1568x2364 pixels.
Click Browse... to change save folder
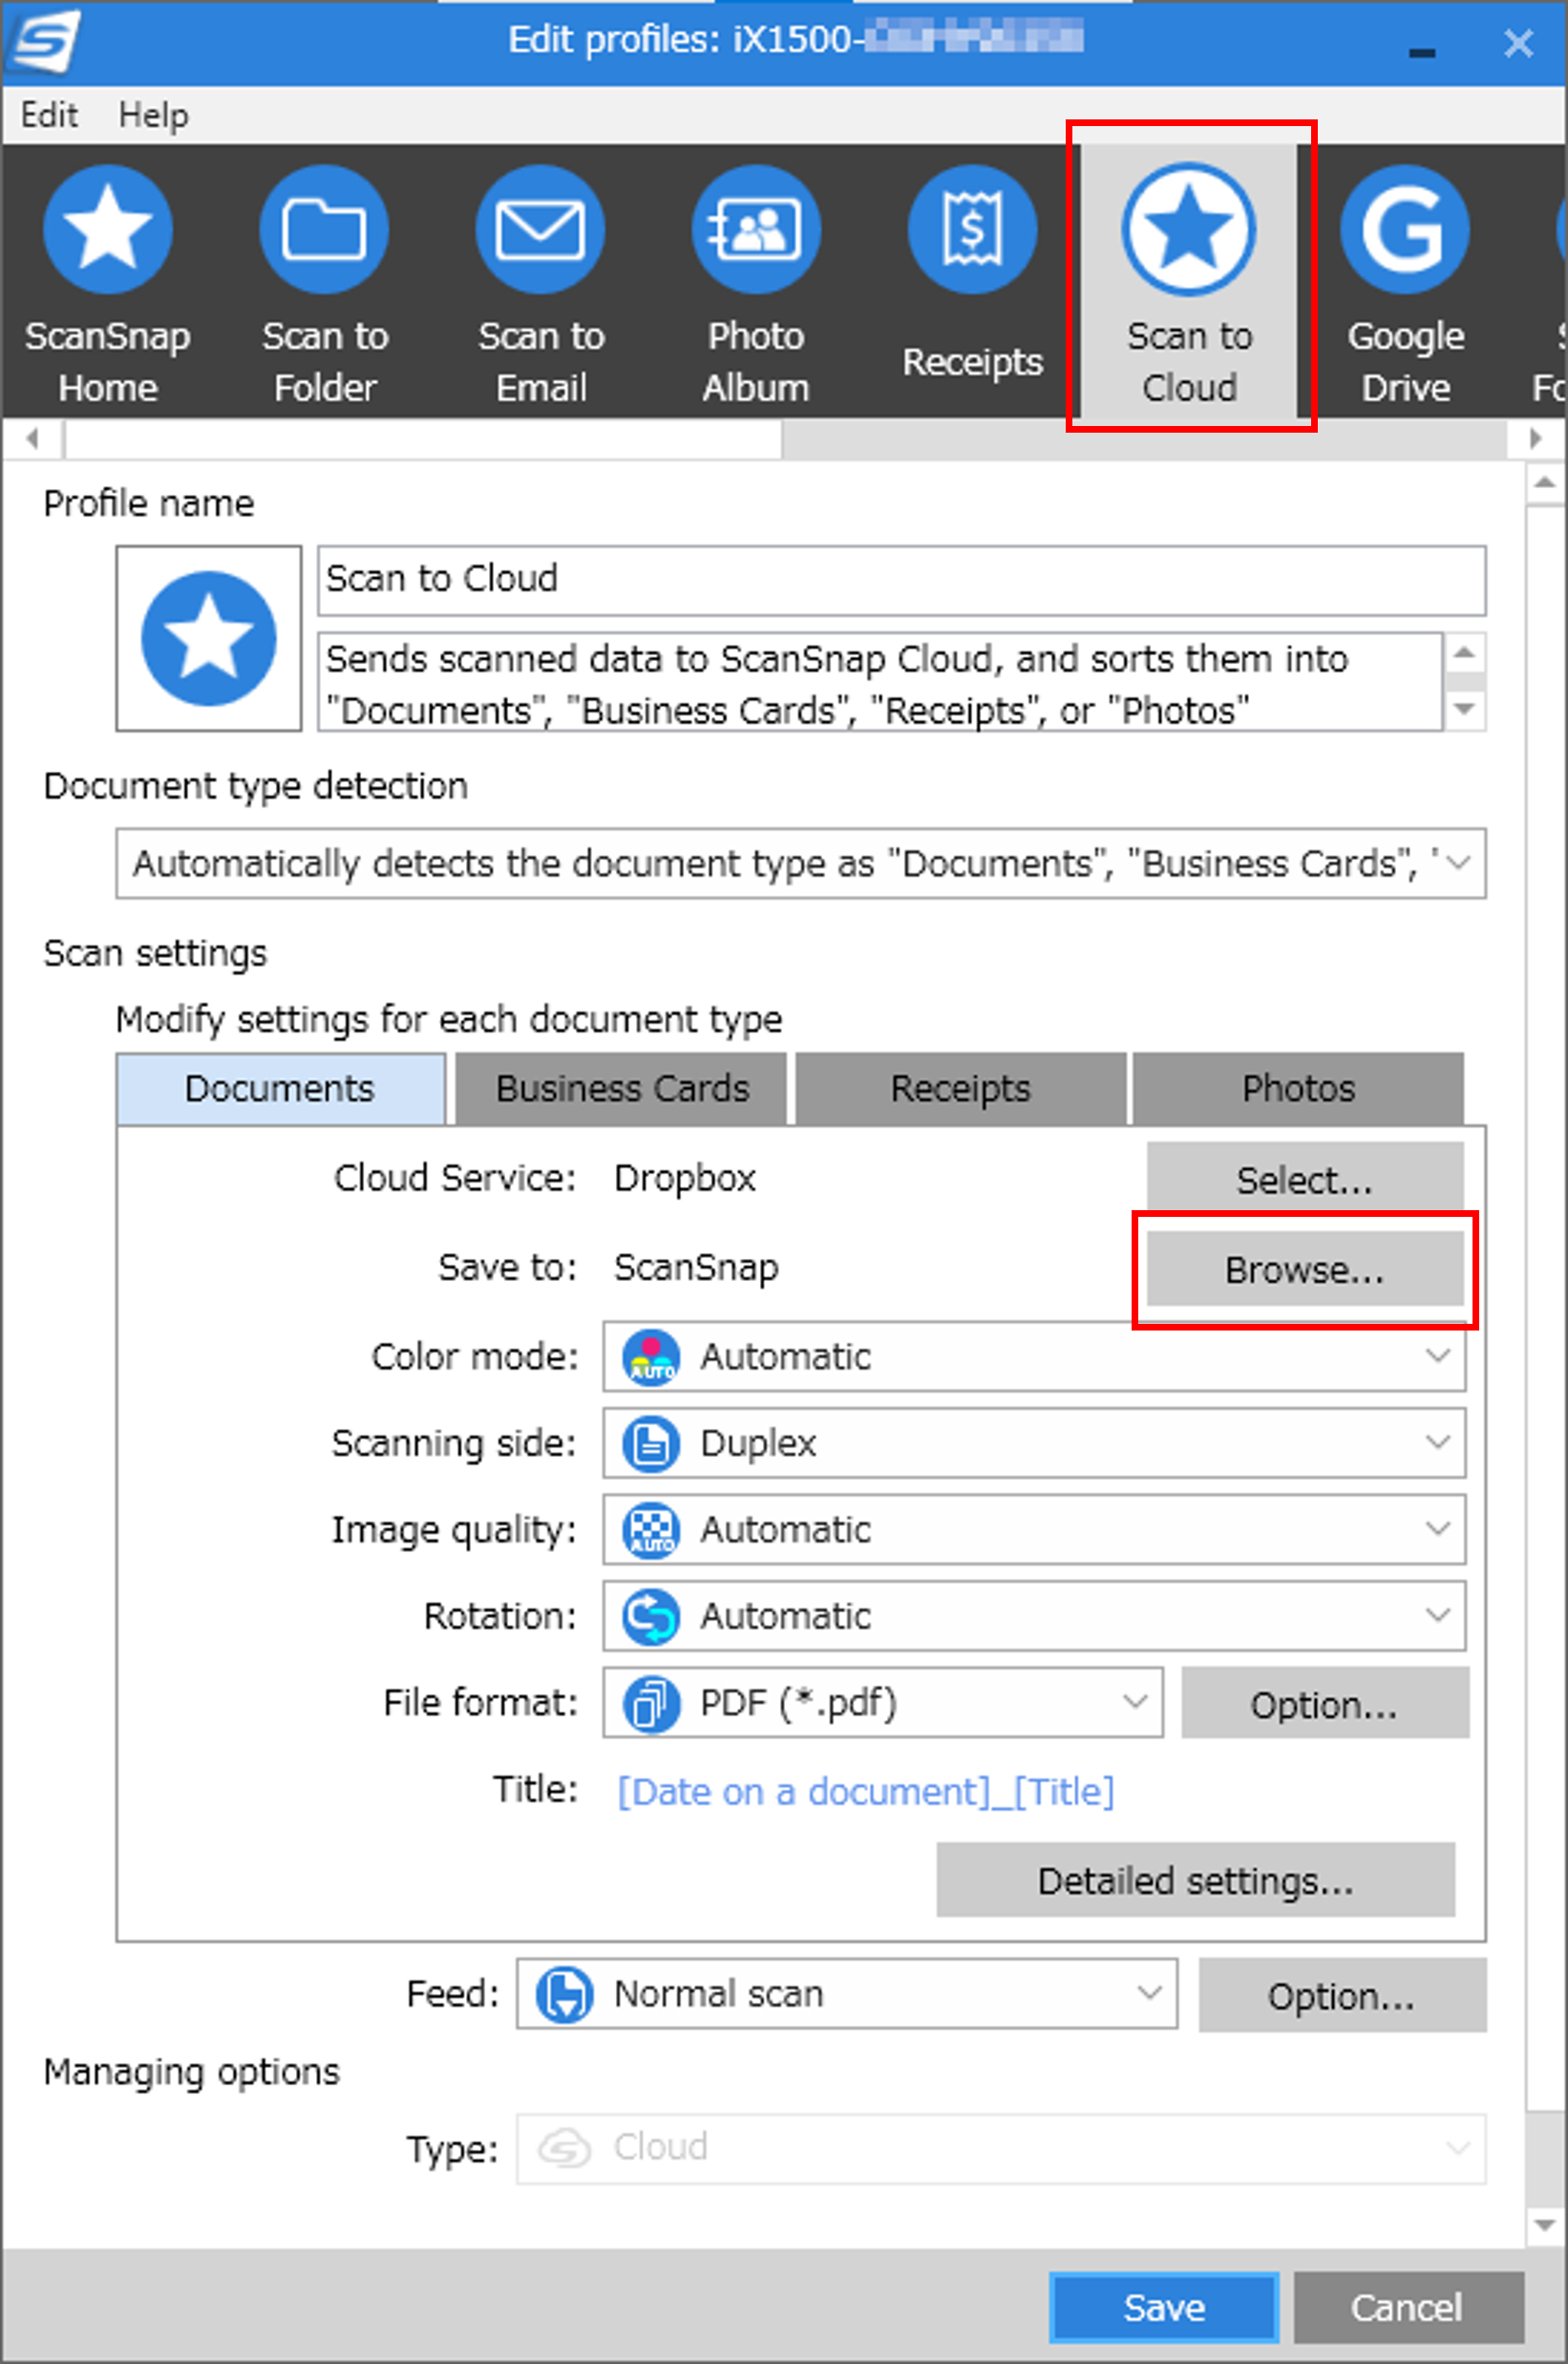pos(1305,1269)
